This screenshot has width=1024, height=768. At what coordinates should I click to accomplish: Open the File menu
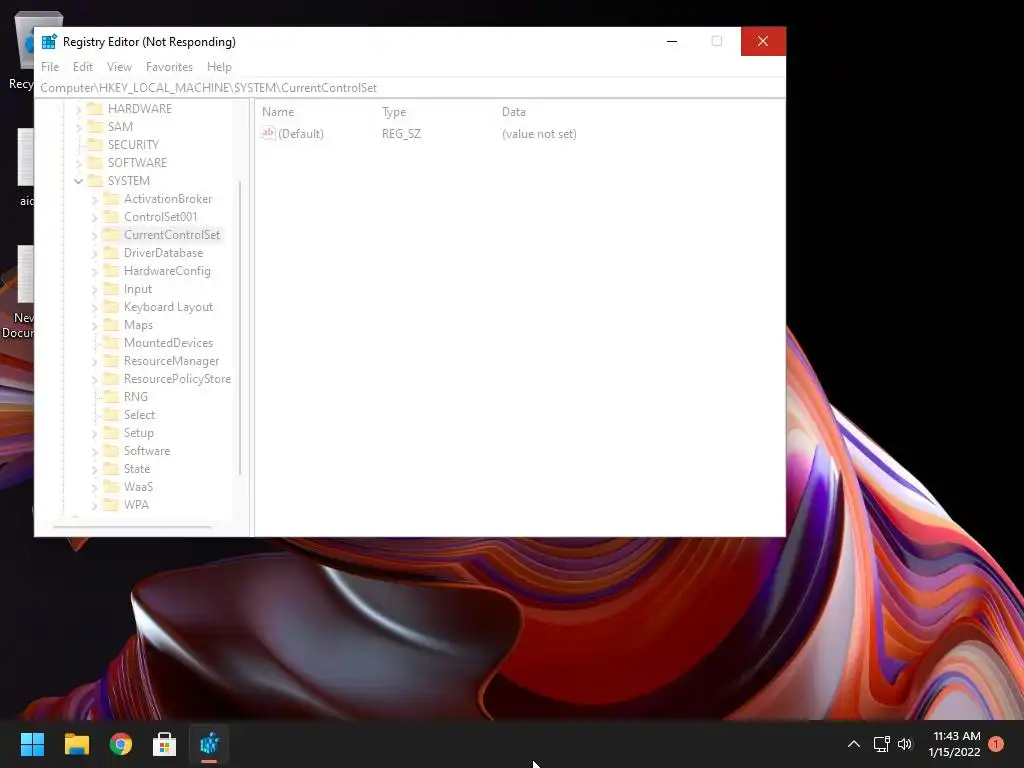50,67
